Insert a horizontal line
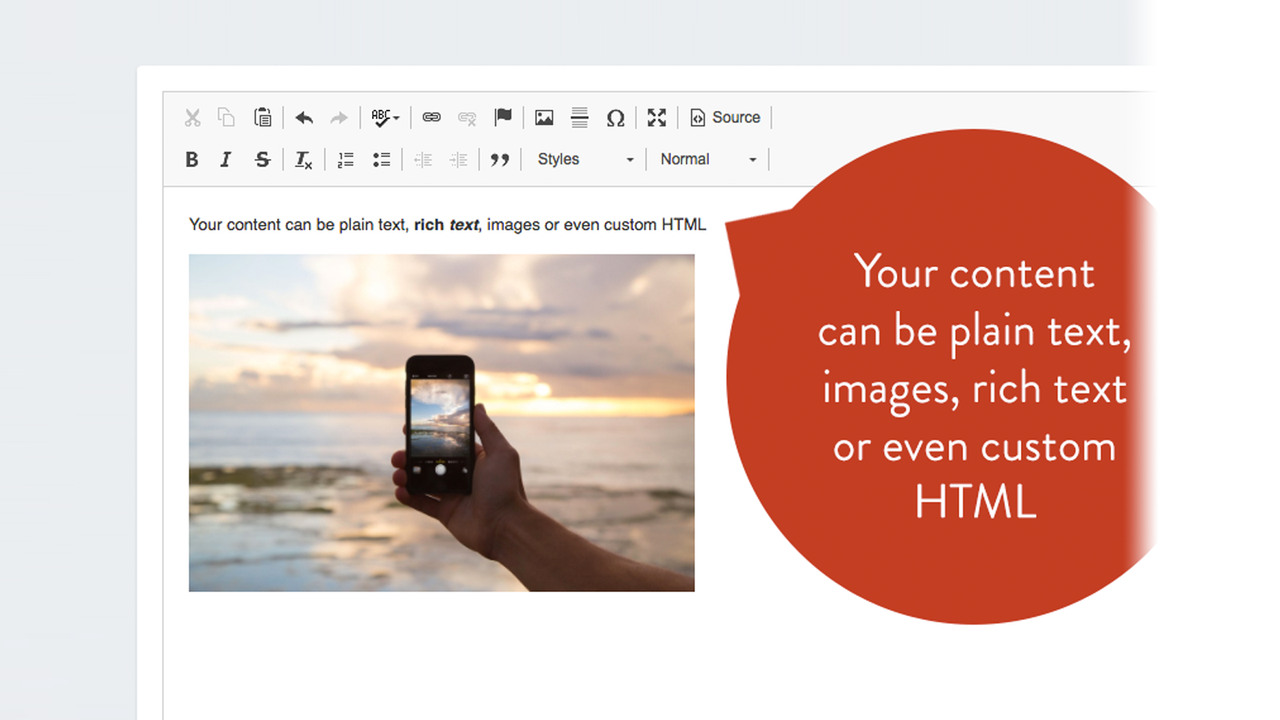Screen dimensions: 1280x720 (579, 117)
